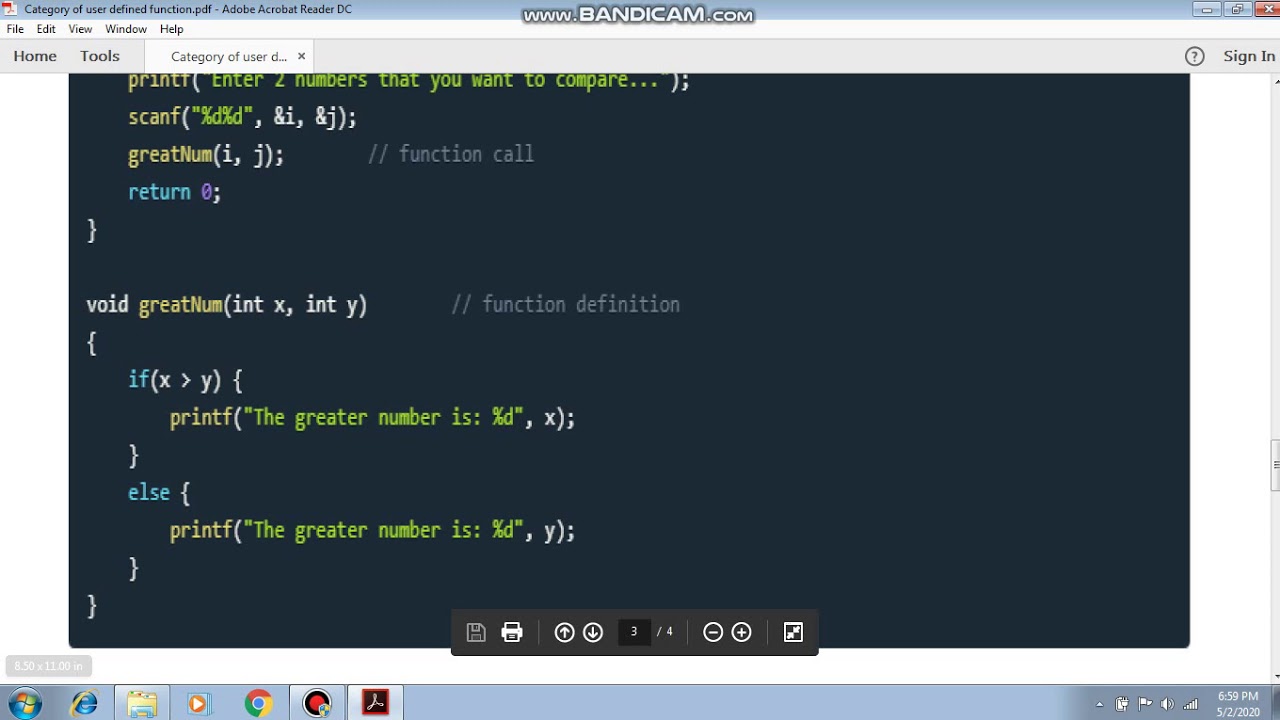Open Help via question mark icon
The height and width of the screenshot is (720, 1280).
[x=1195, y=56]
